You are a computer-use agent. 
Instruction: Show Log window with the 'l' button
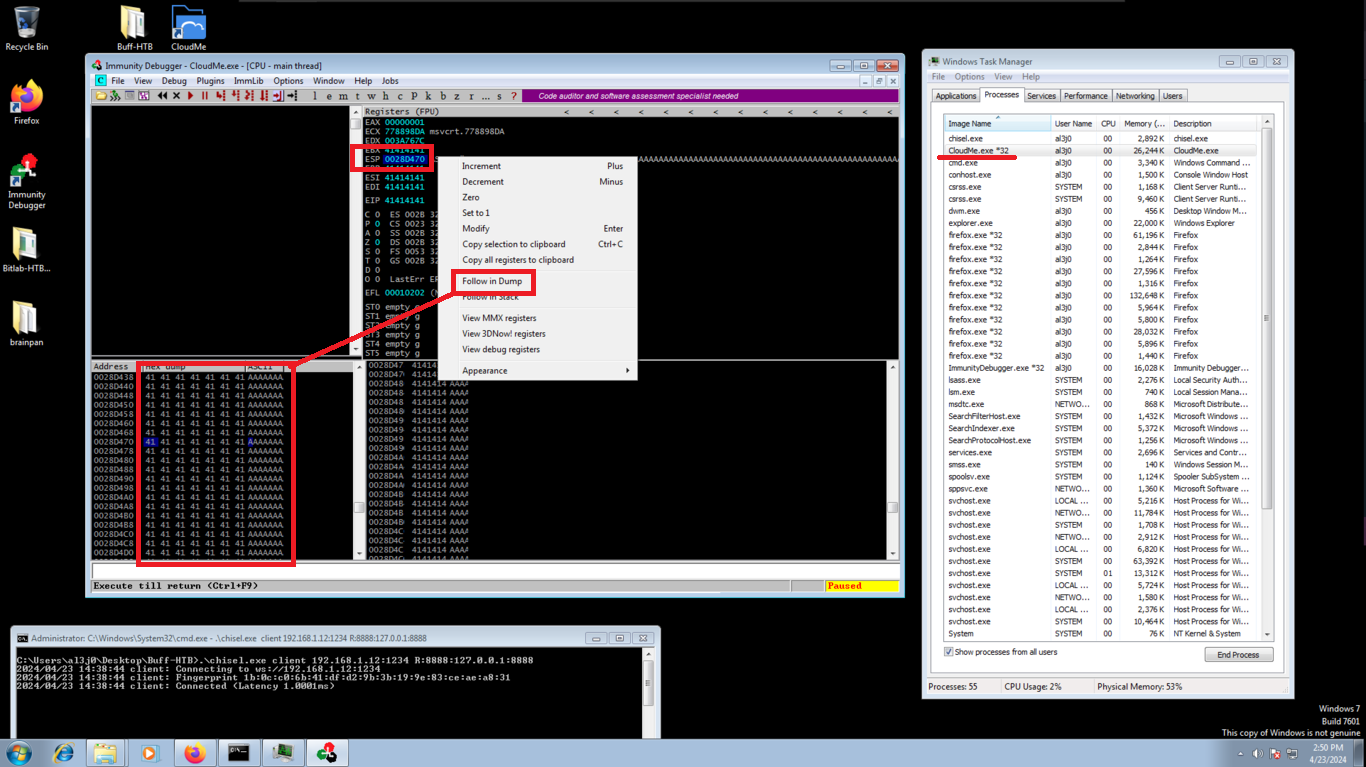(x=314, y=96)
